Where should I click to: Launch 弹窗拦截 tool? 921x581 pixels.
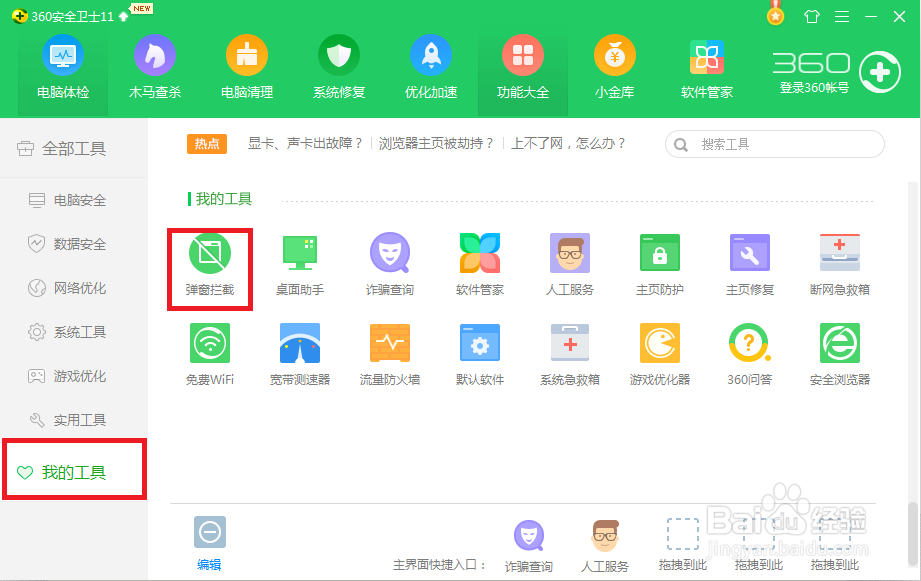point(210,265)
